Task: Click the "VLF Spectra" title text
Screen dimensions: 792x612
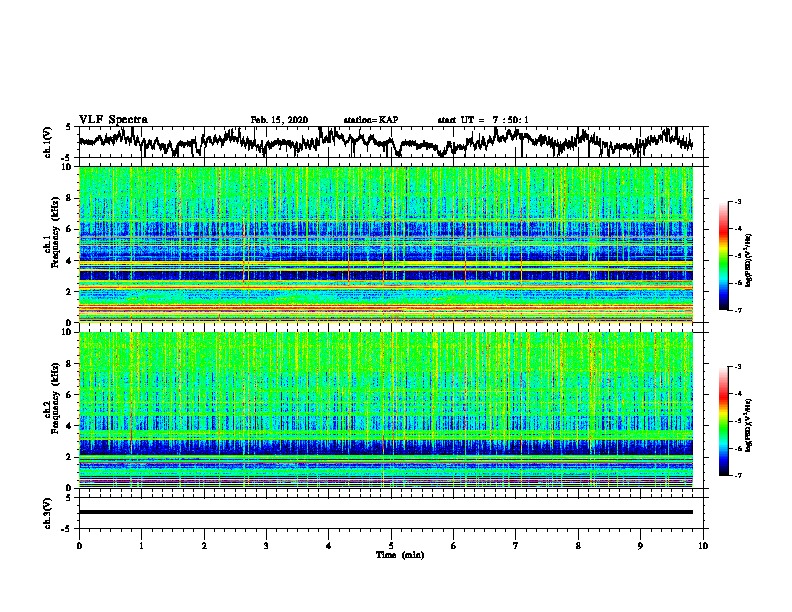Action: 113,119
